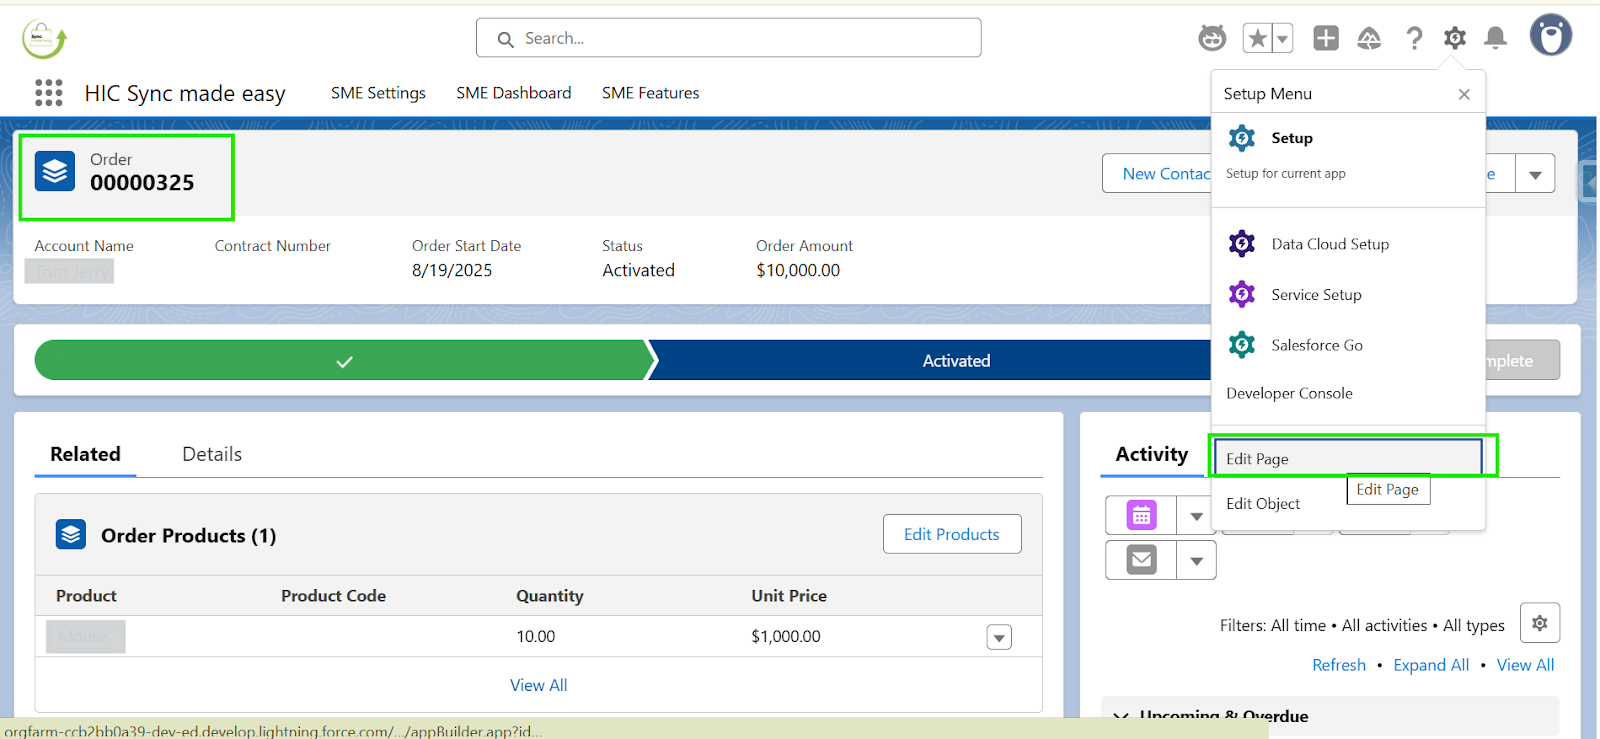This screenshot has height=739, width=1600.
Task: Click the Favorites star icon
Action: (x=1257, y=38)
